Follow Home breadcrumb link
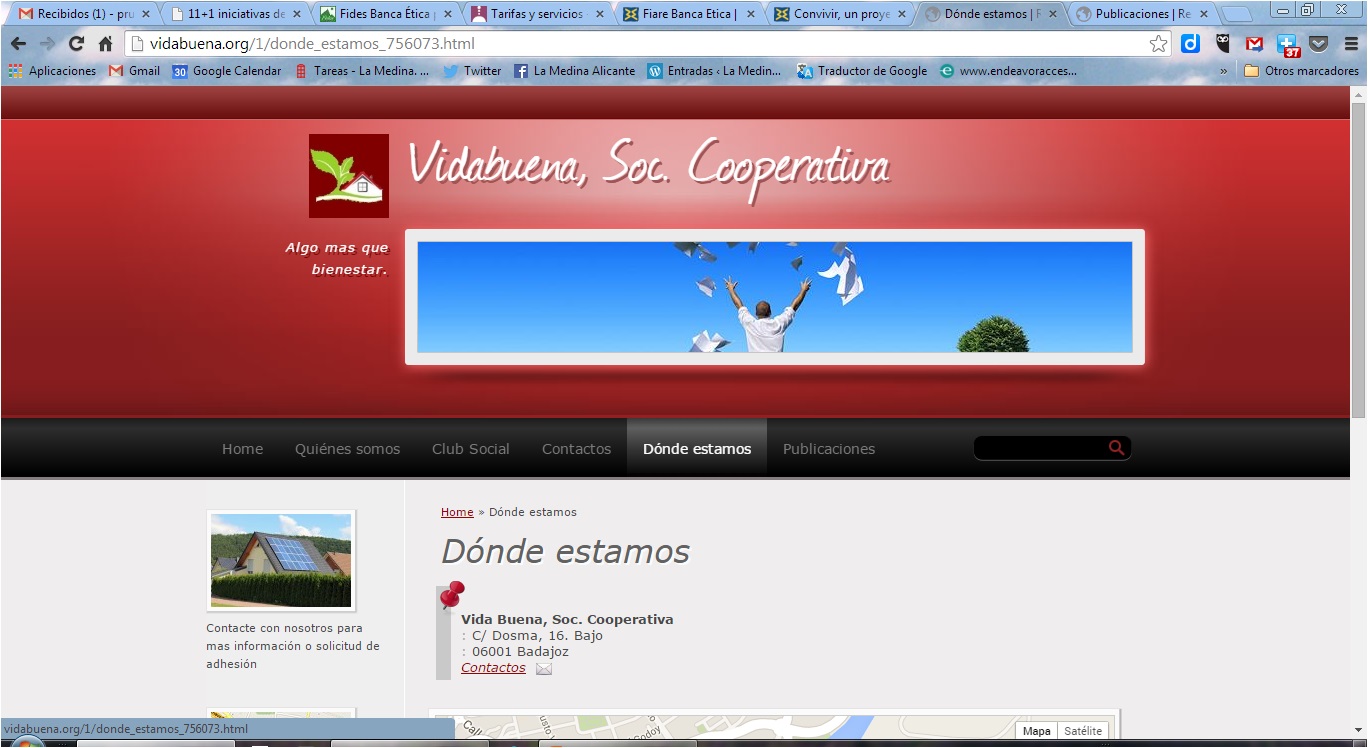 pos(457,512)
